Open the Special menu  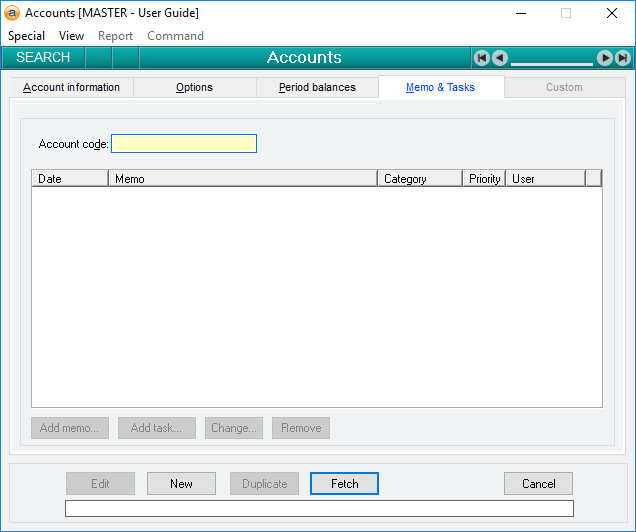pyautogui.click(x=27, y=36)
